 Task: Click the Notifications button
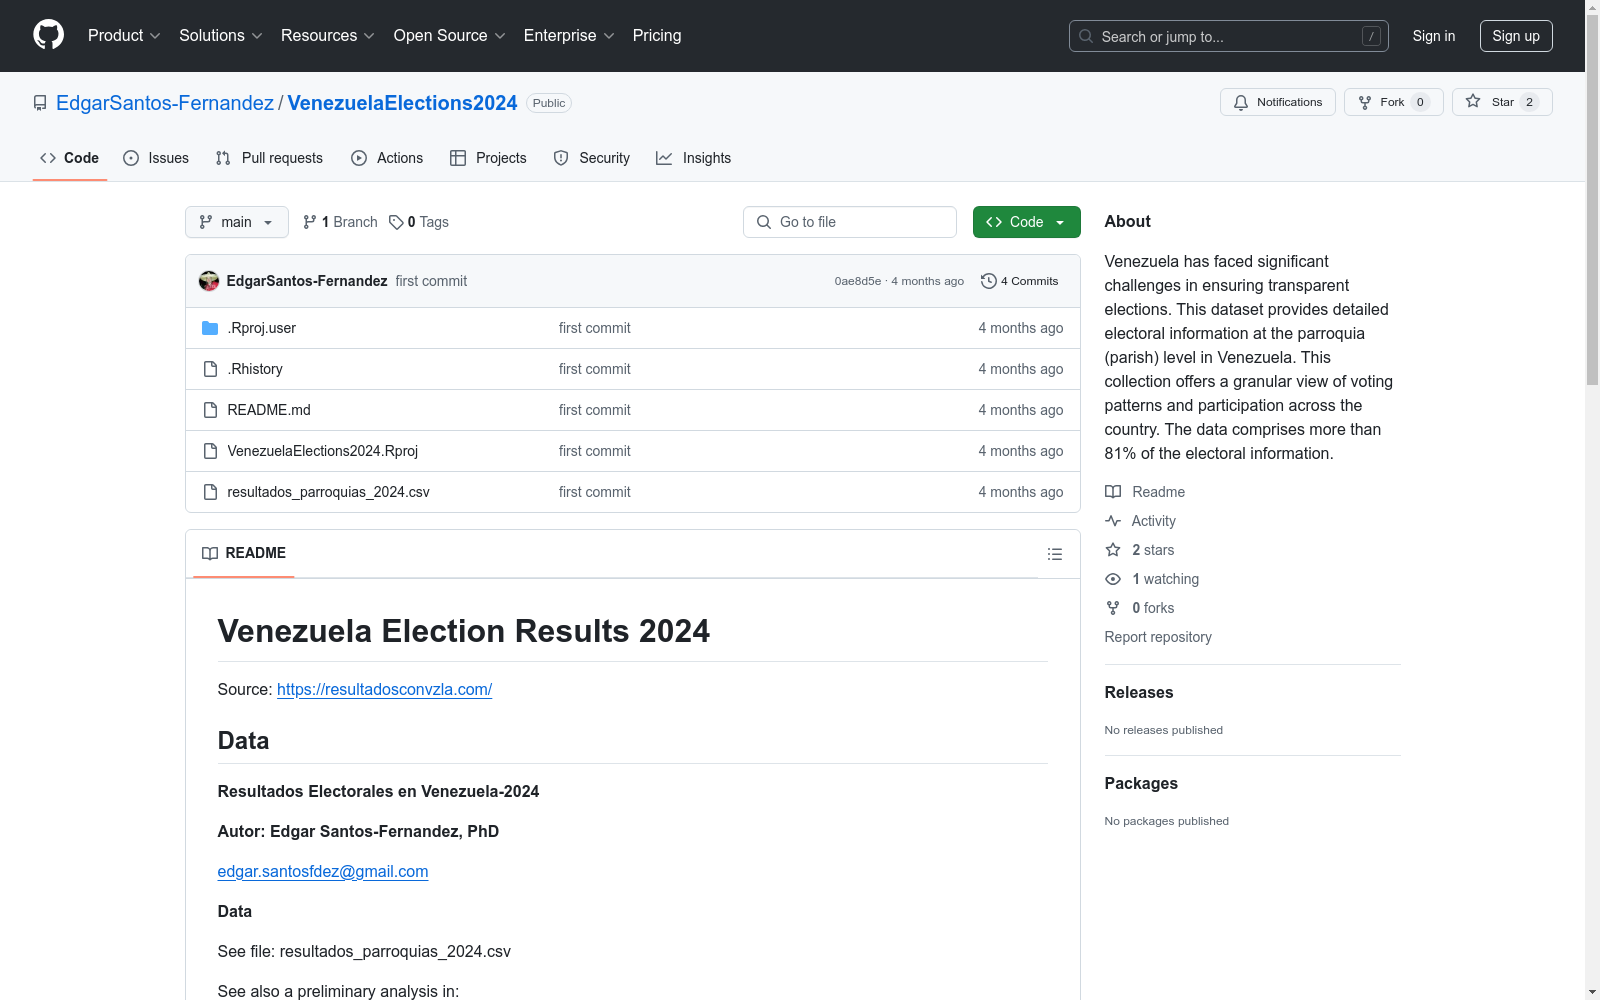pyautogui.click(x=1278, y=102)
